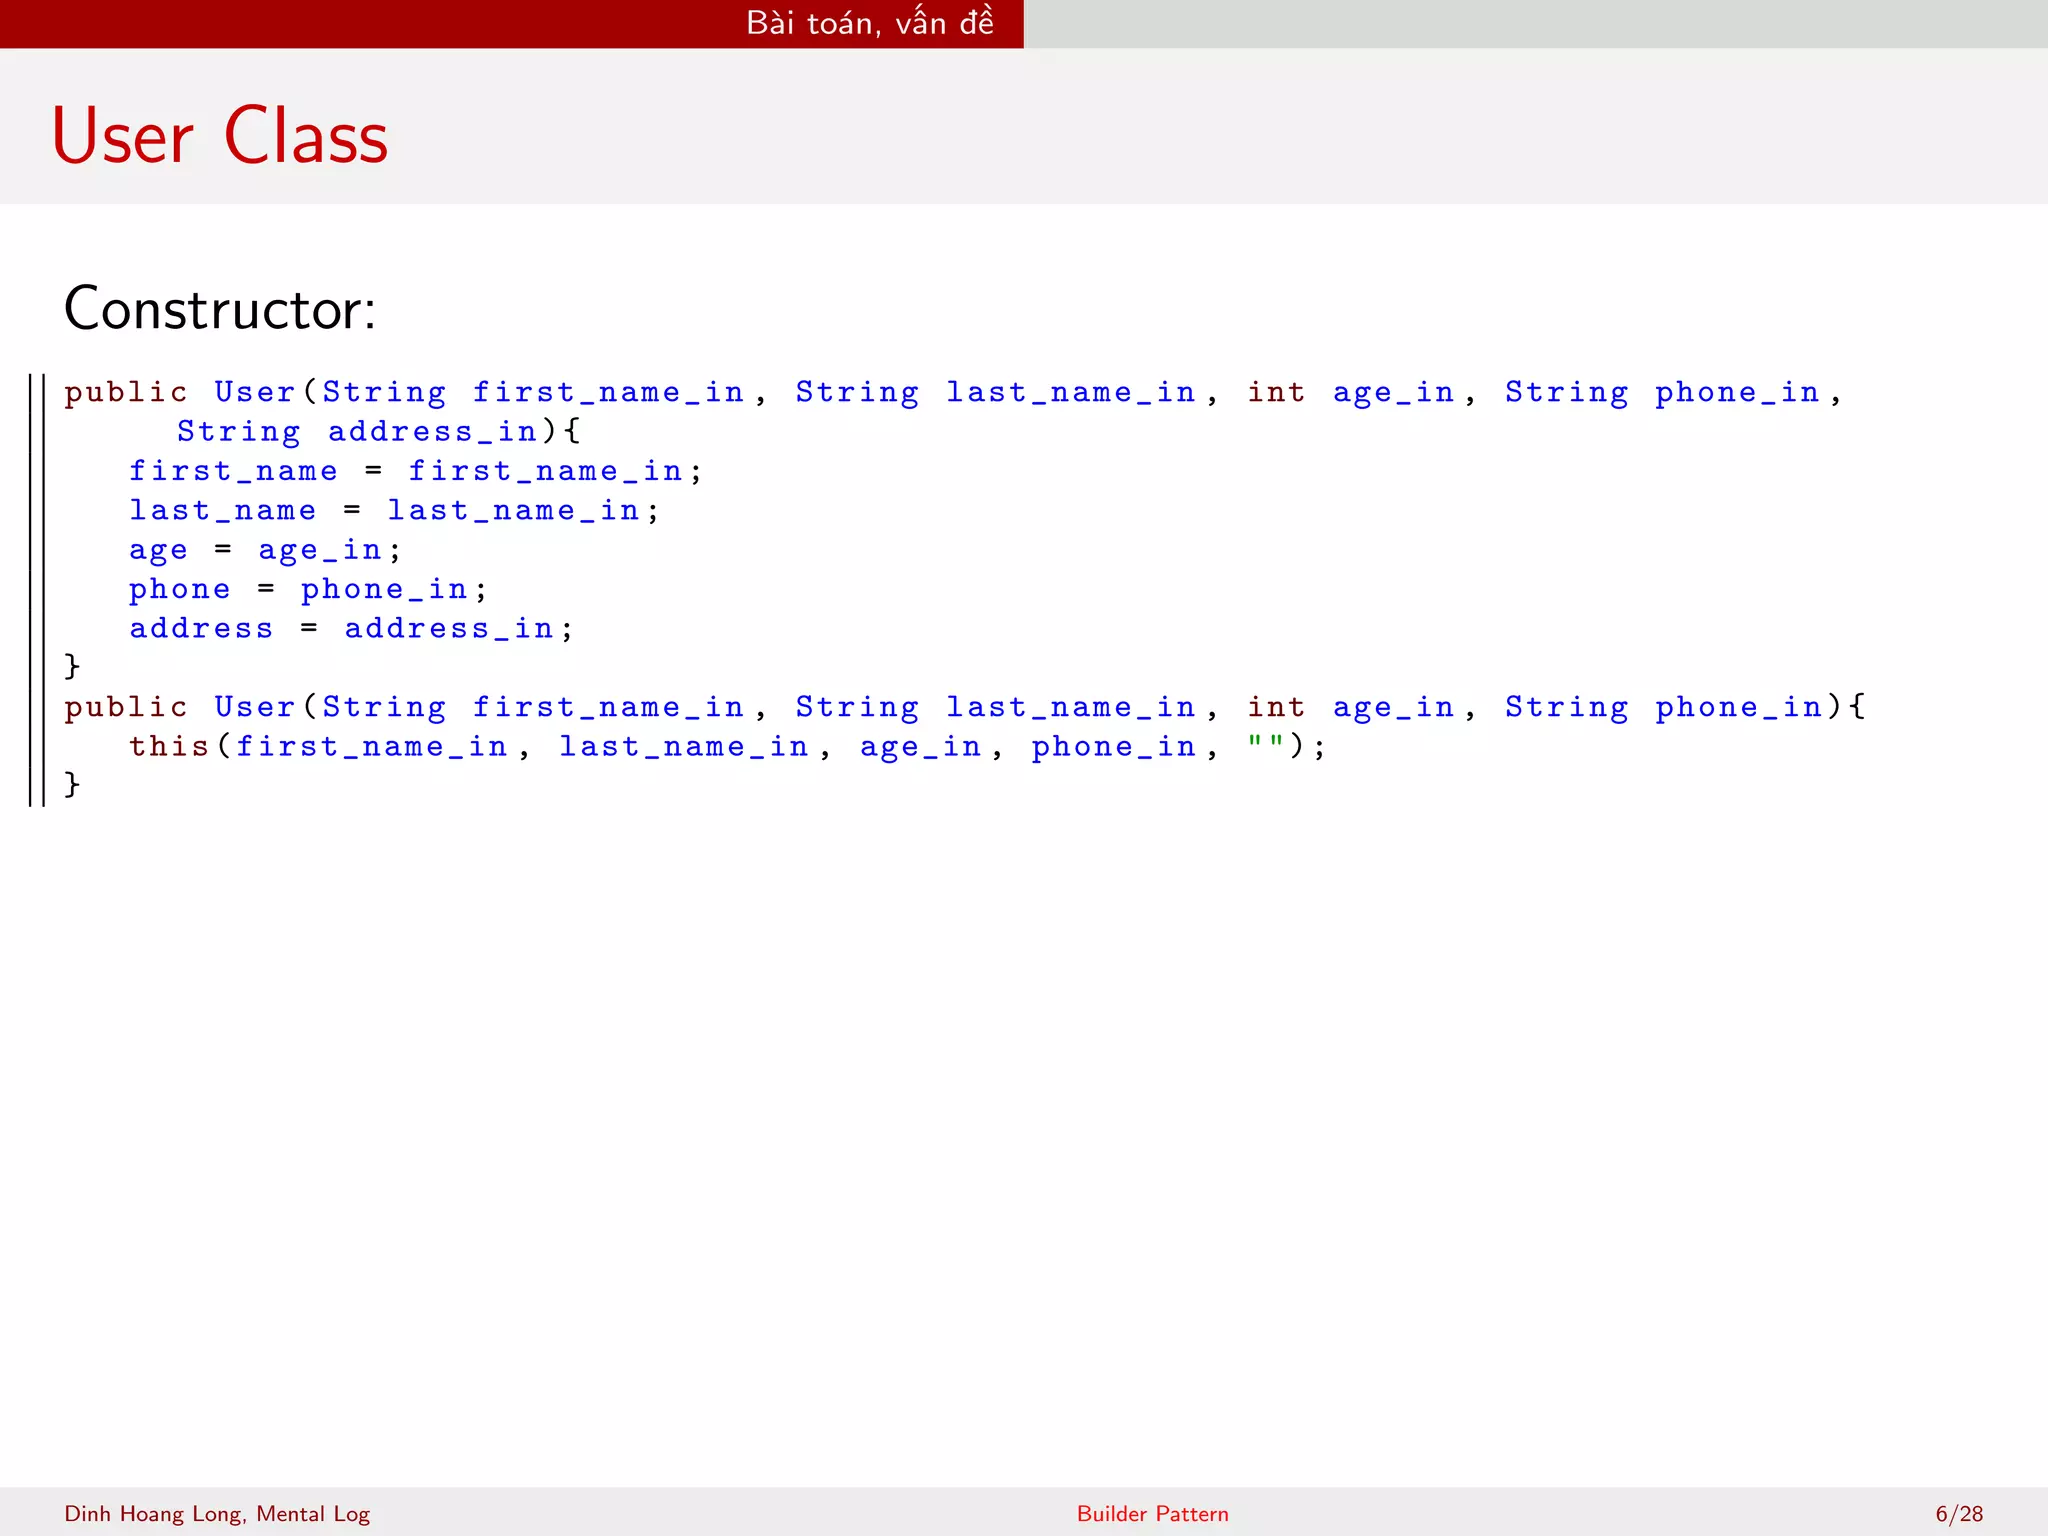Click the empty string literal "" in code
The image size is (2048, 1536).
tap(1265, 742)
